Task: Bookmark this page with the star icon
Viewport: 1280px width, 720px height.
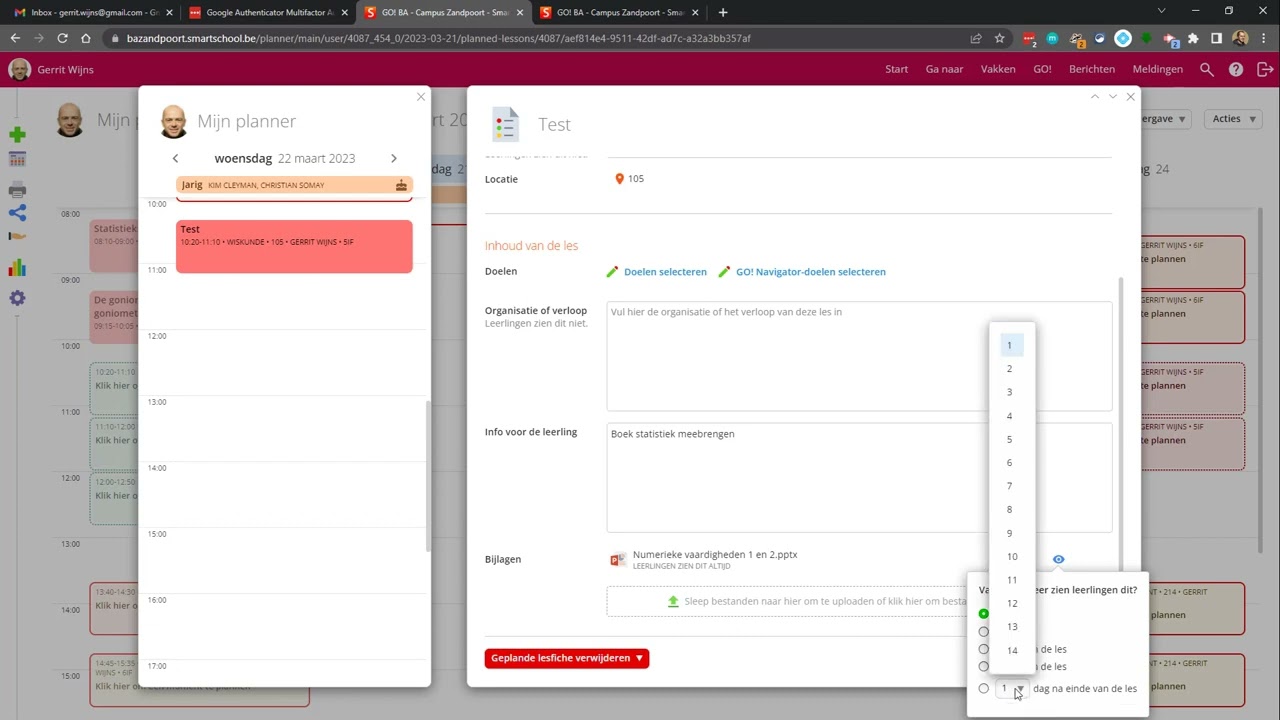Action: coord(999,38)
